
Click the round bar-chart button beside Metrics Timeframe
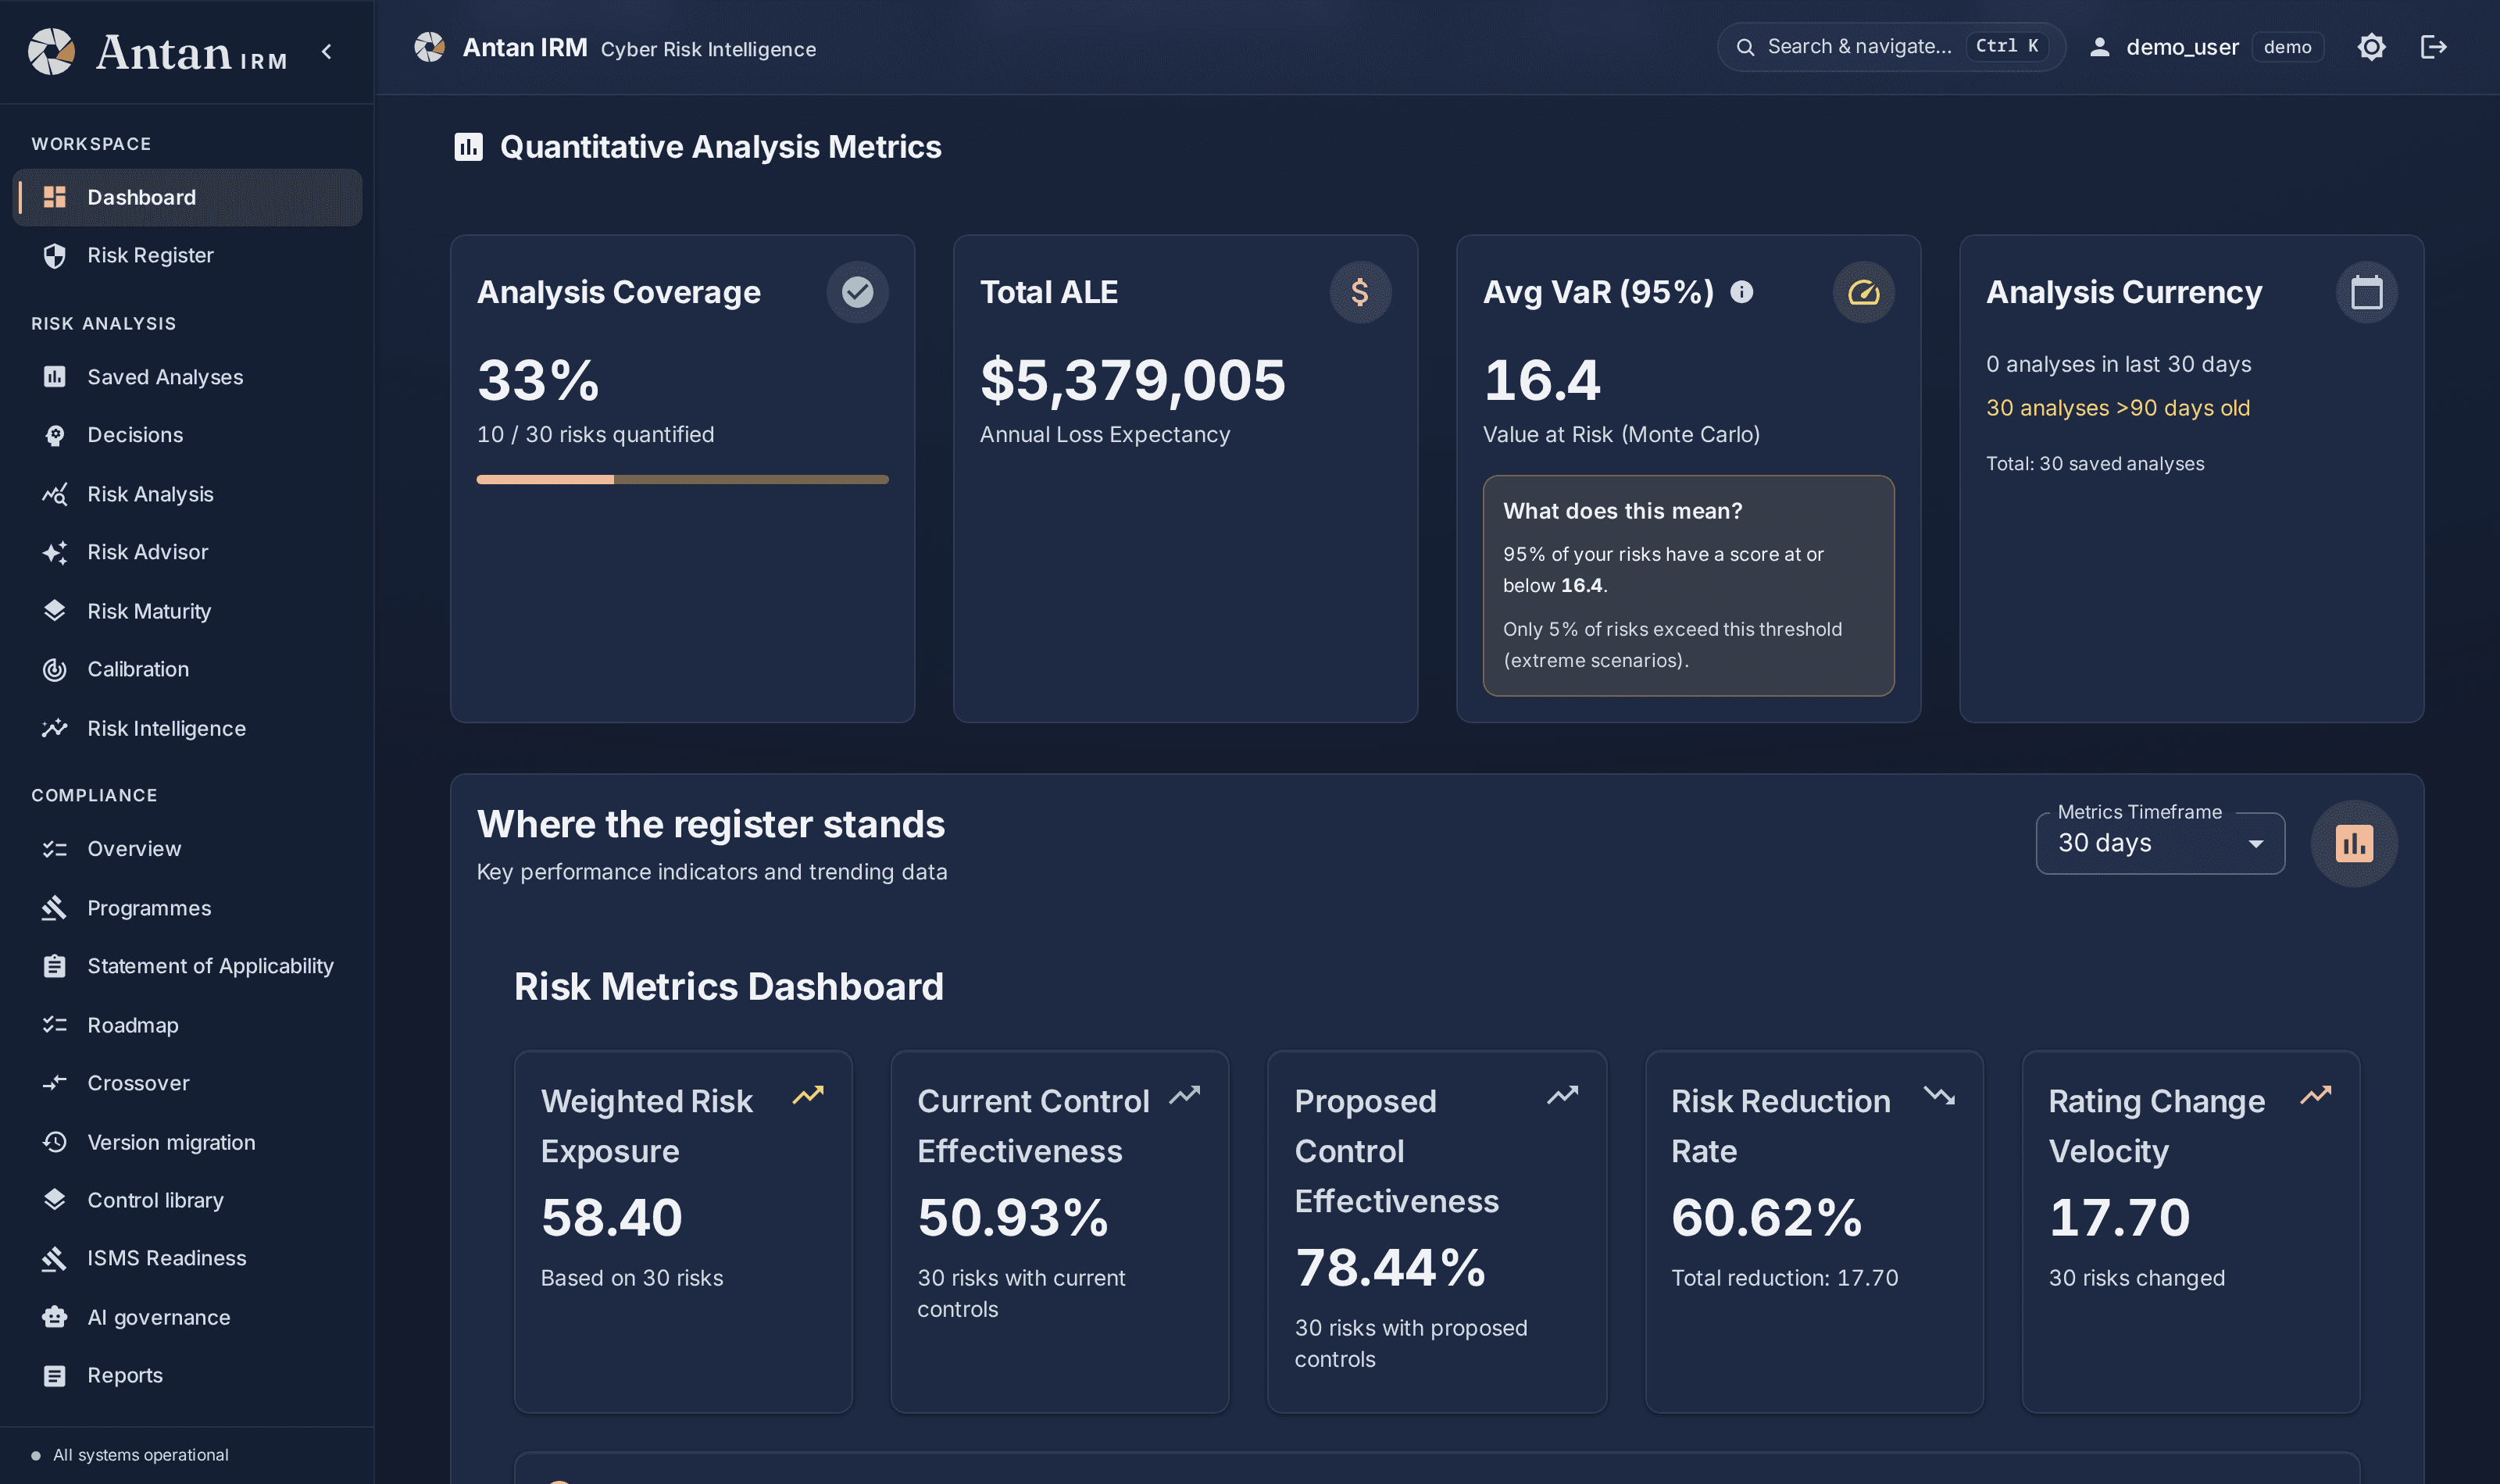coord(2354,844)
